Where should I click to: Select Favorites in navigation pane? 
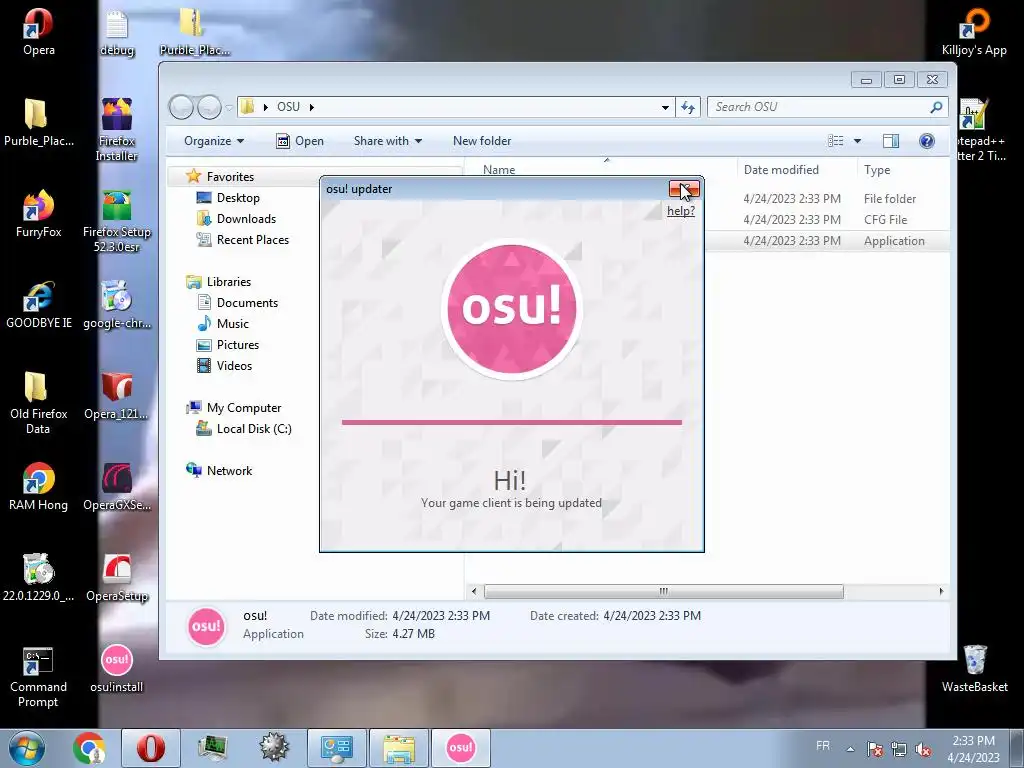[230, 177]
